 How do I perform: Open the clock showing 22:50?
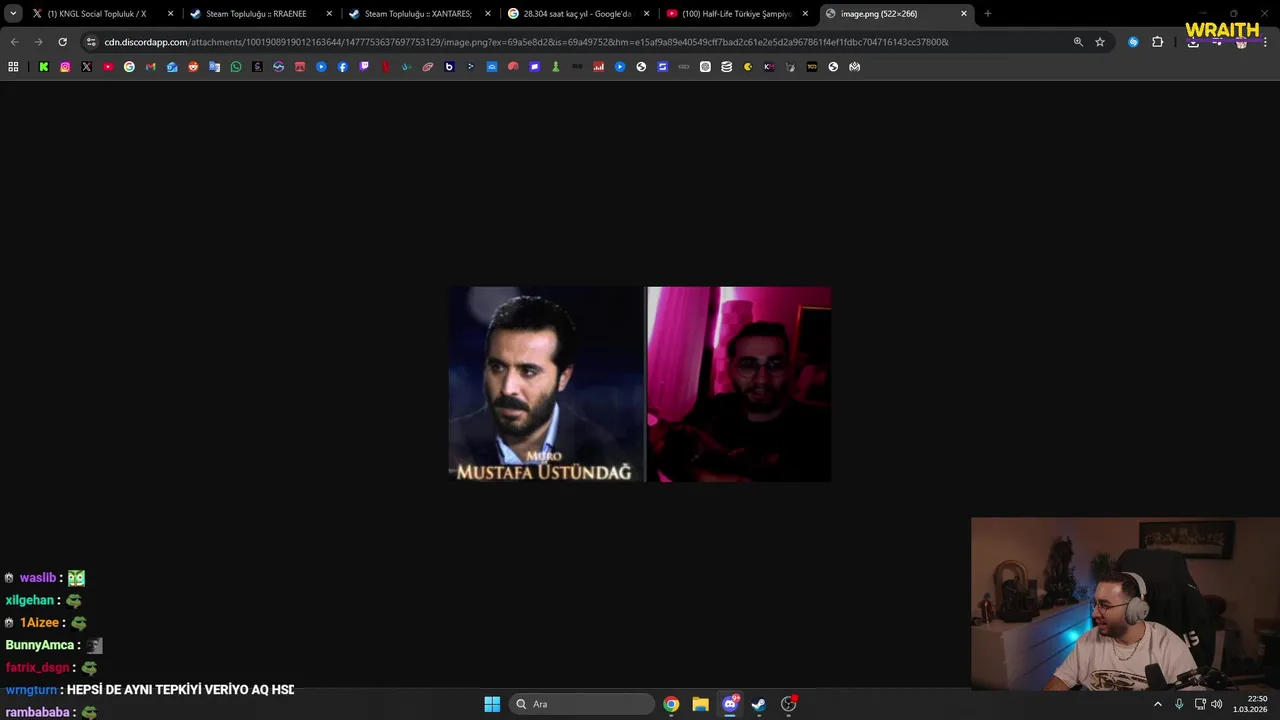[1250, 704]
